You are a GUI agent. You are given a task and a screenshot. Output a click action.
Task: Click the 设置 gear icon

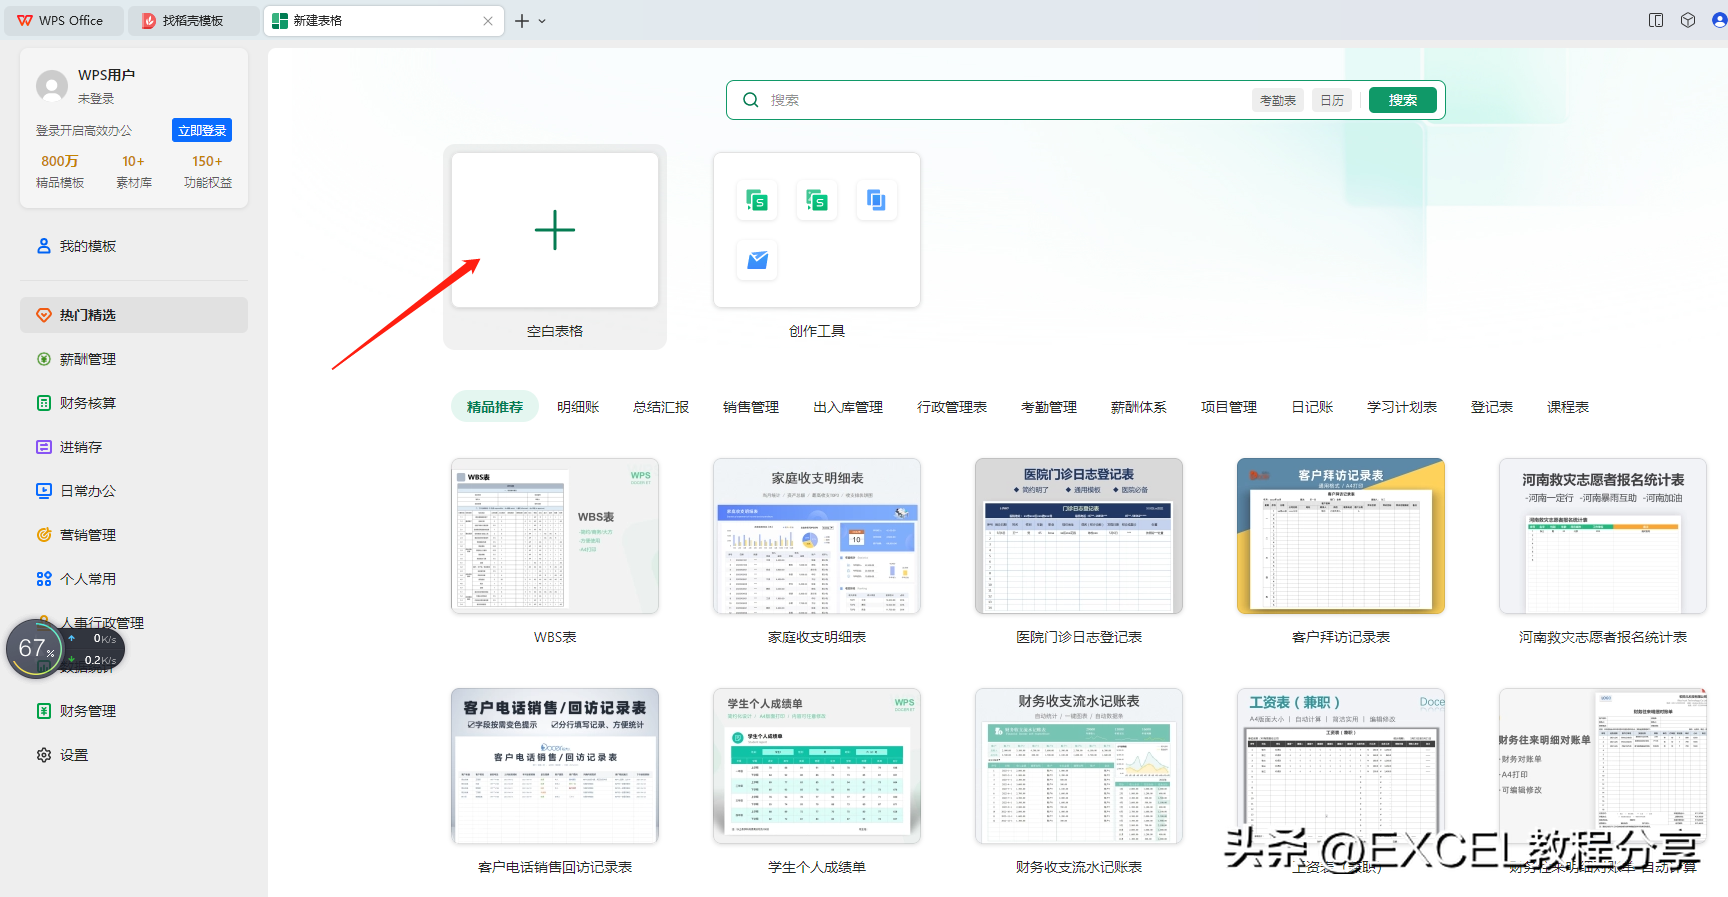coord(44,755)
